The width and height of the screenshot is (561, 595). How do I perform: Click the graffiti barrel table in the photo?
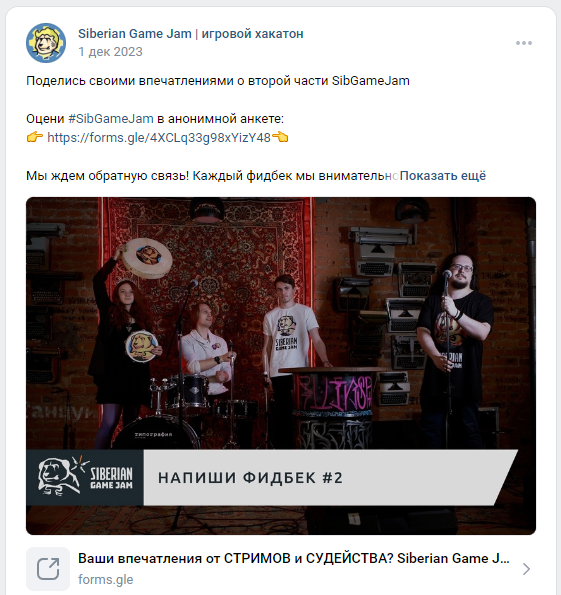334,408
